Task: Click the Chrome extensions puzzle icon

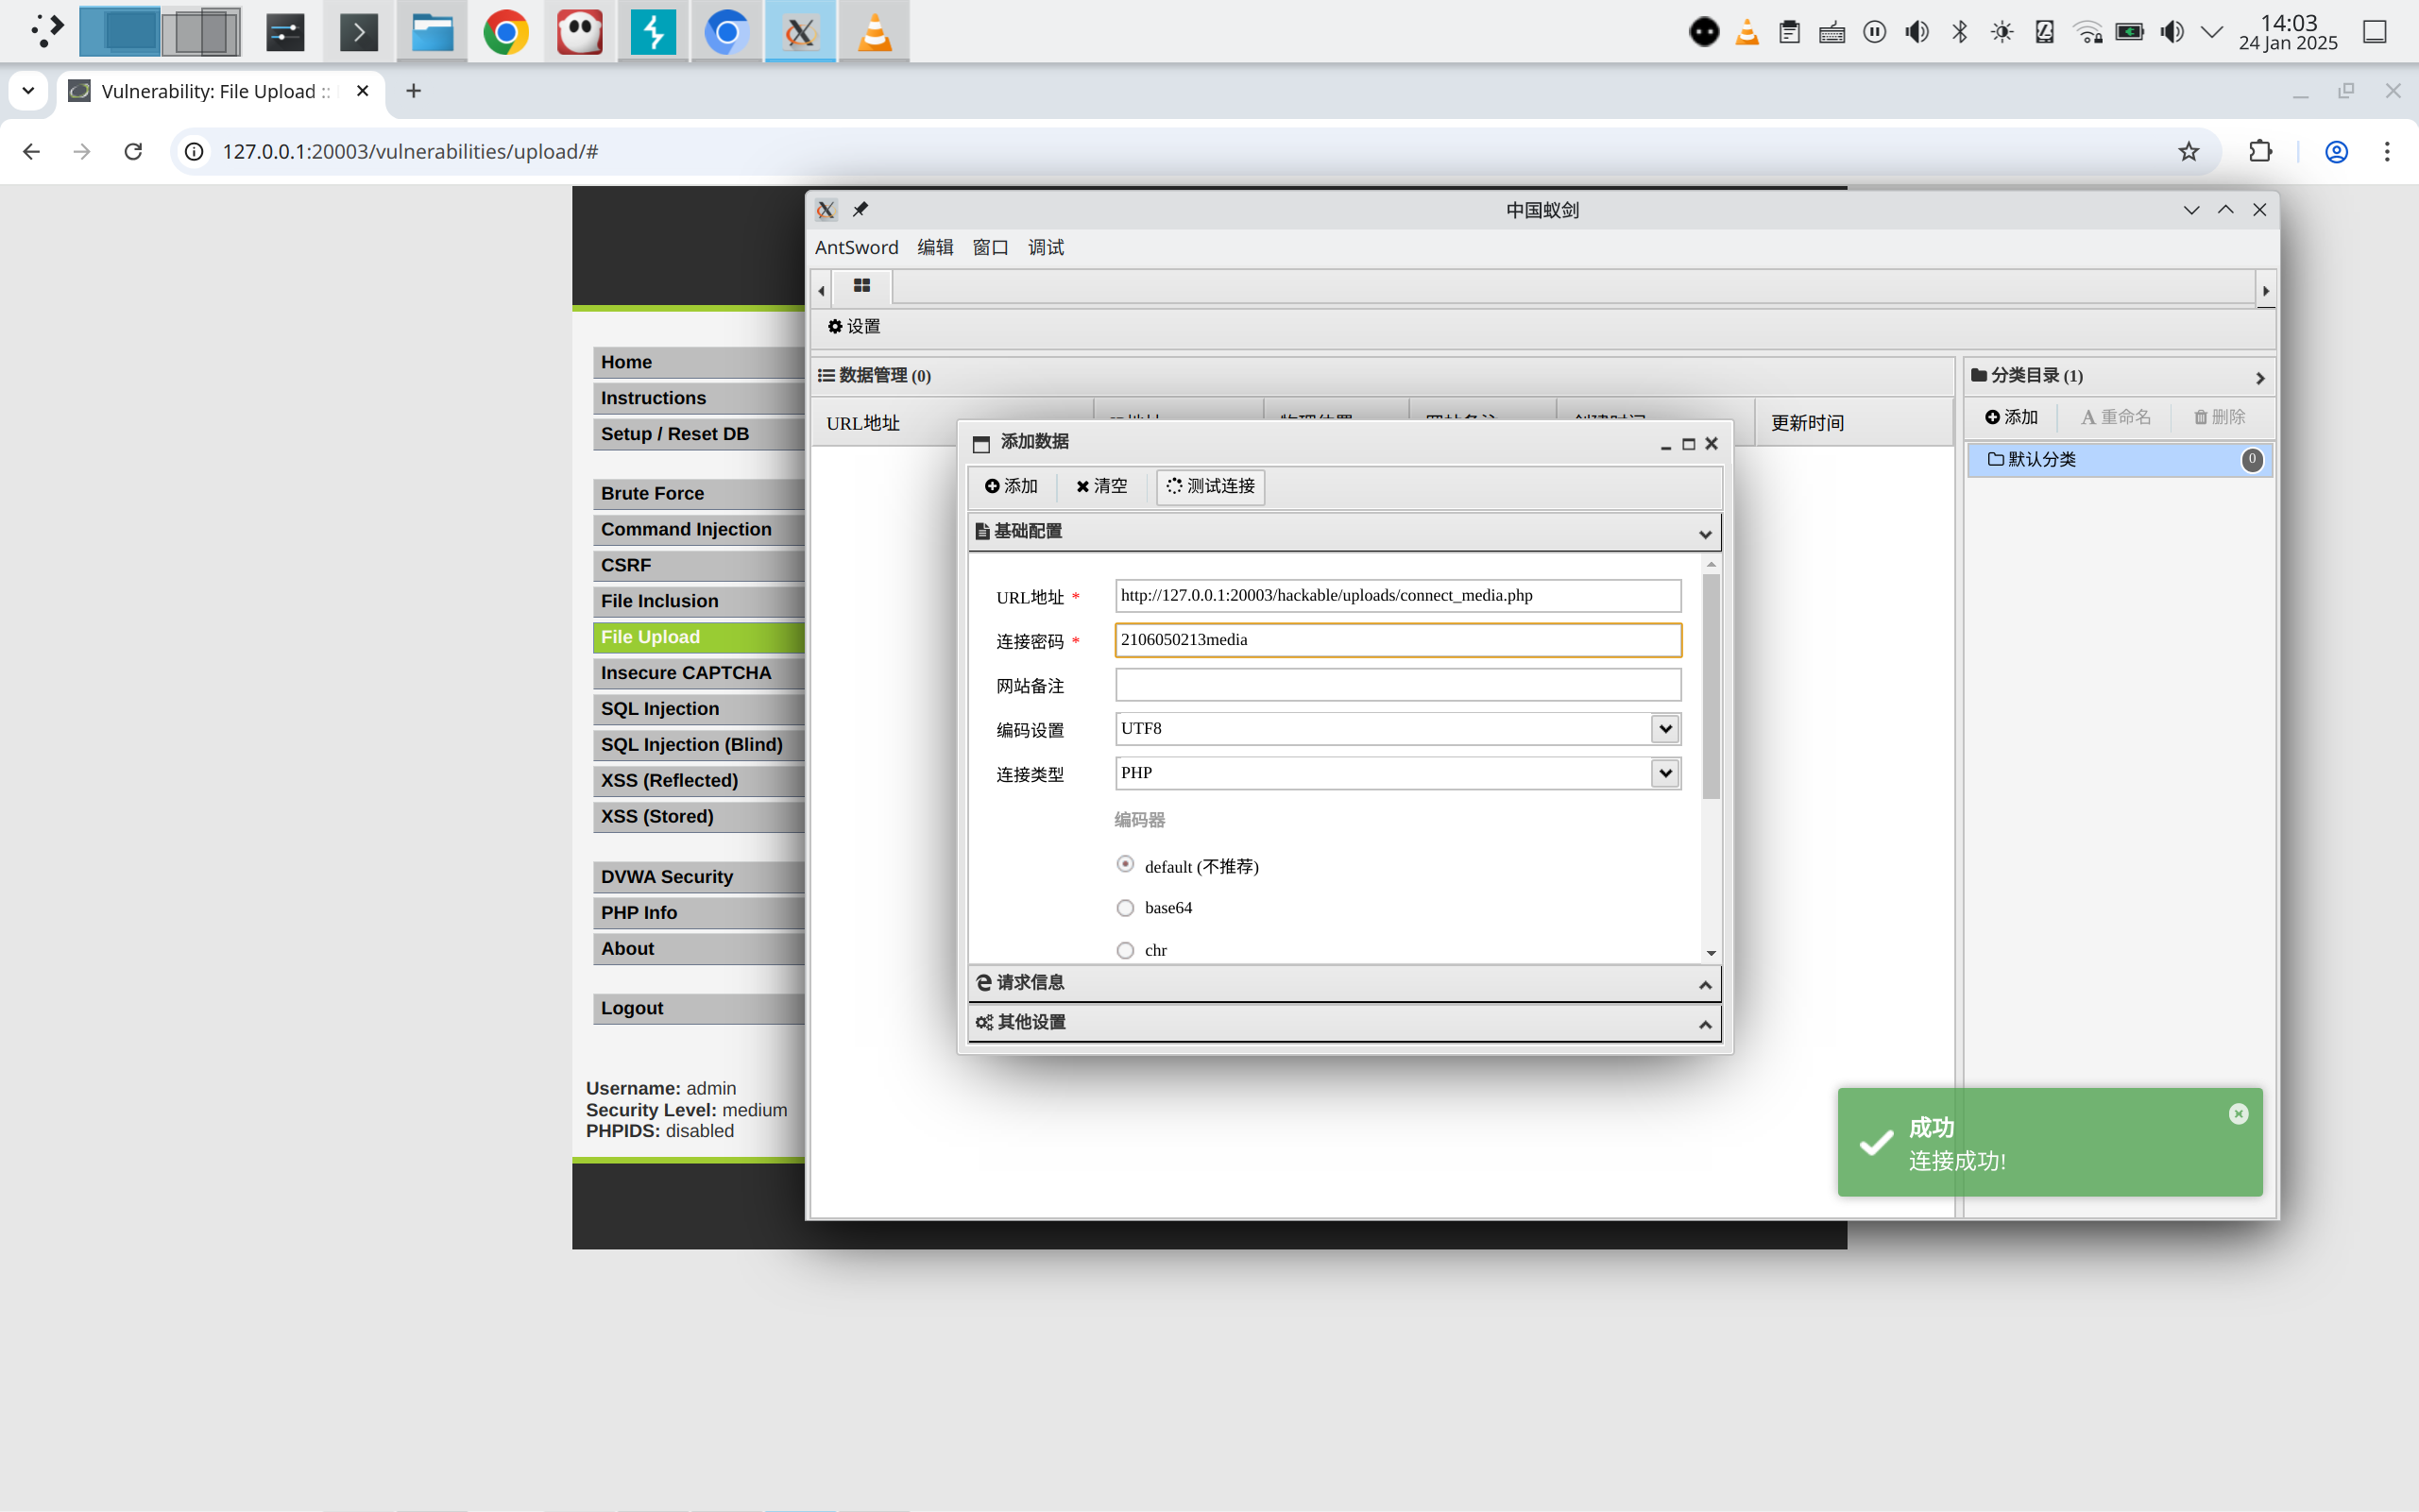Action: pyautogui.click(x=2260, y=151)
